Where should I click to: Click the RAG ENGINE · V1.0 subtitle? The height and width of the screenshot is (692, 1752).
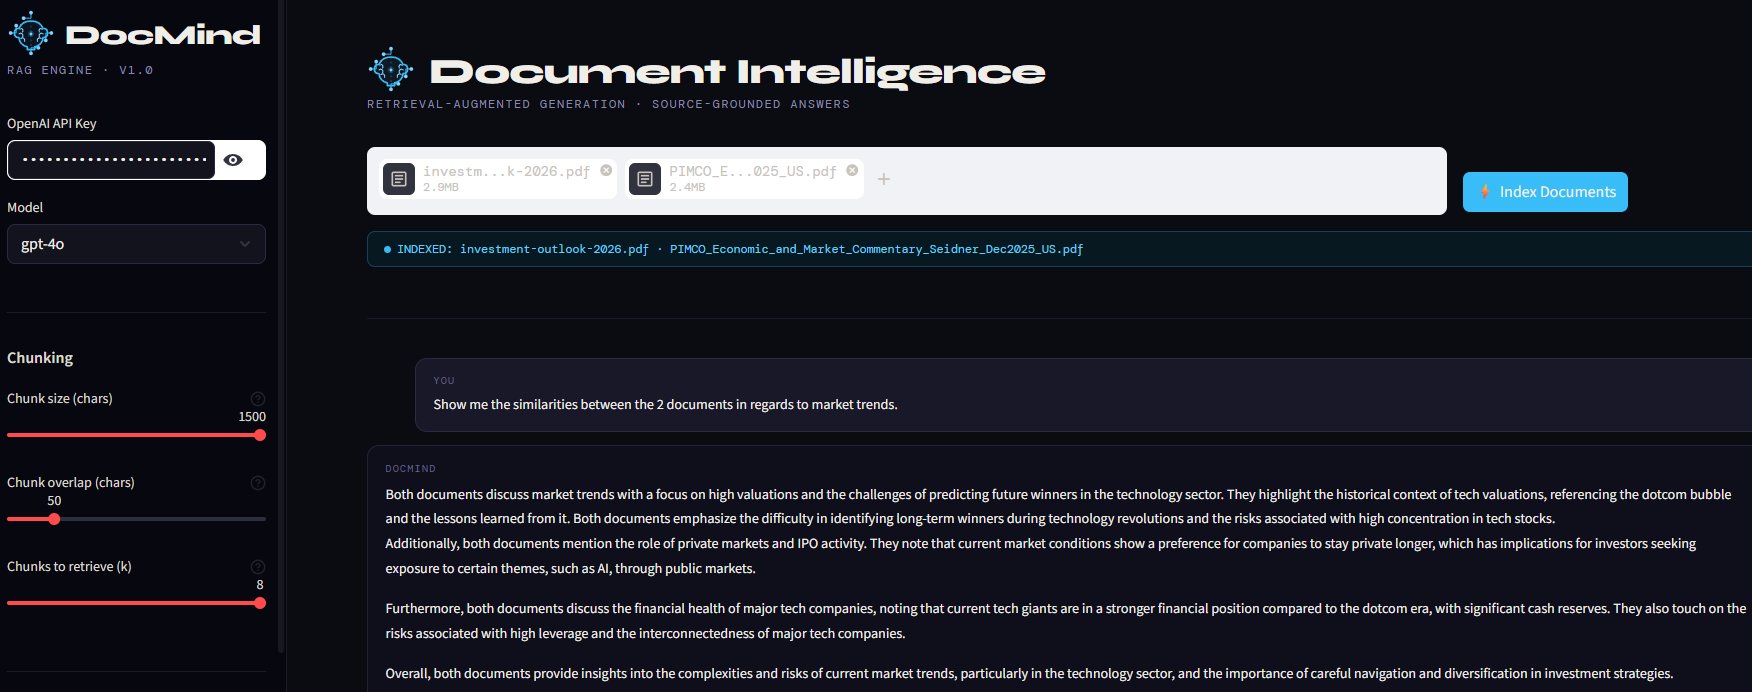[80, 70]
